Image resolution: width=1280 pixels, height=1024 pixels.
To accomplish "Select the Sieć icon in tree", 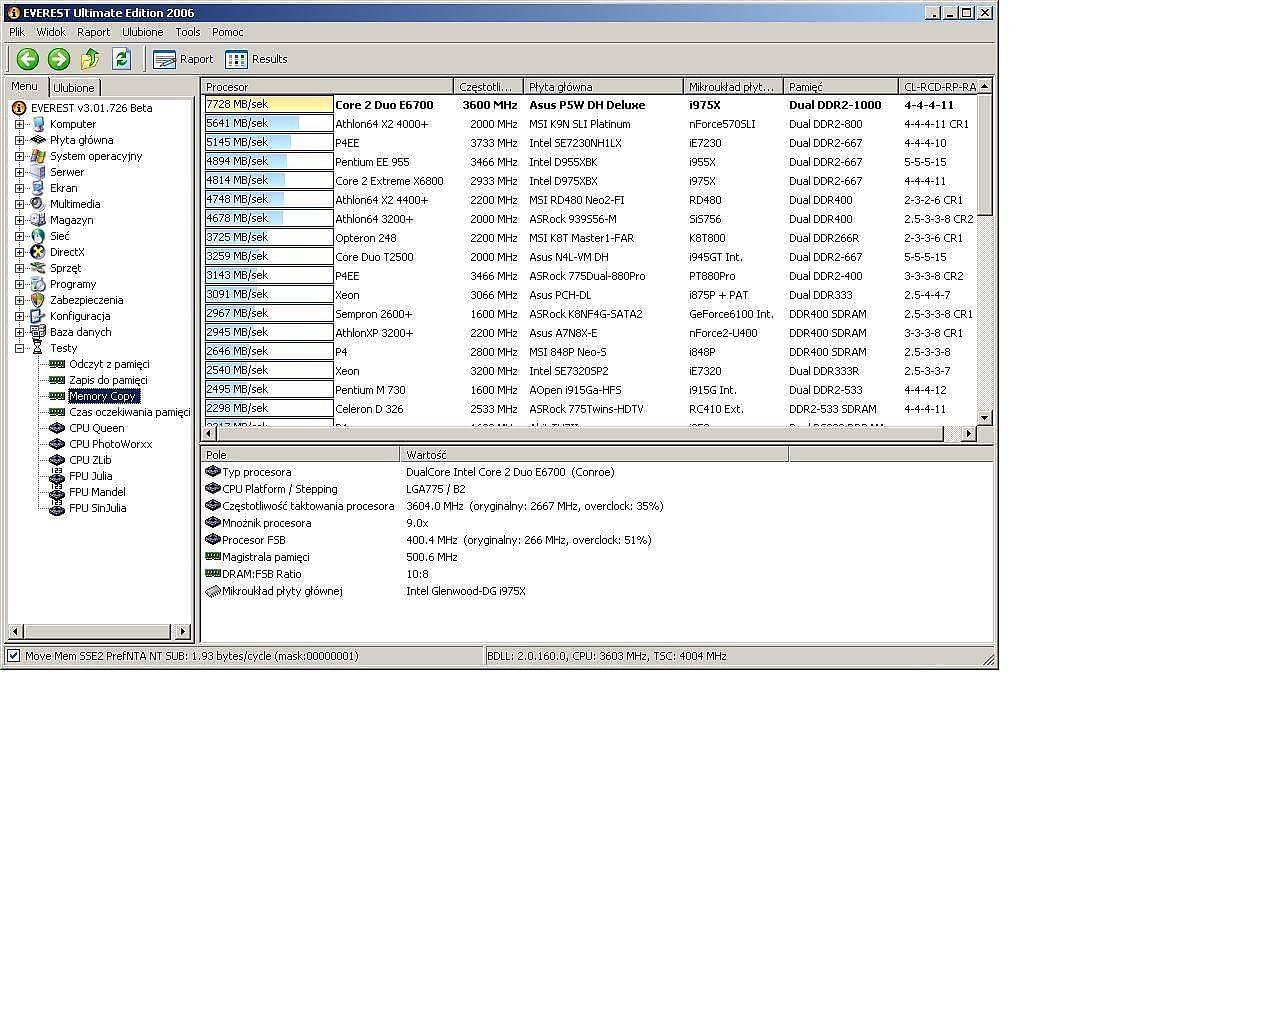I will [38, 236].
